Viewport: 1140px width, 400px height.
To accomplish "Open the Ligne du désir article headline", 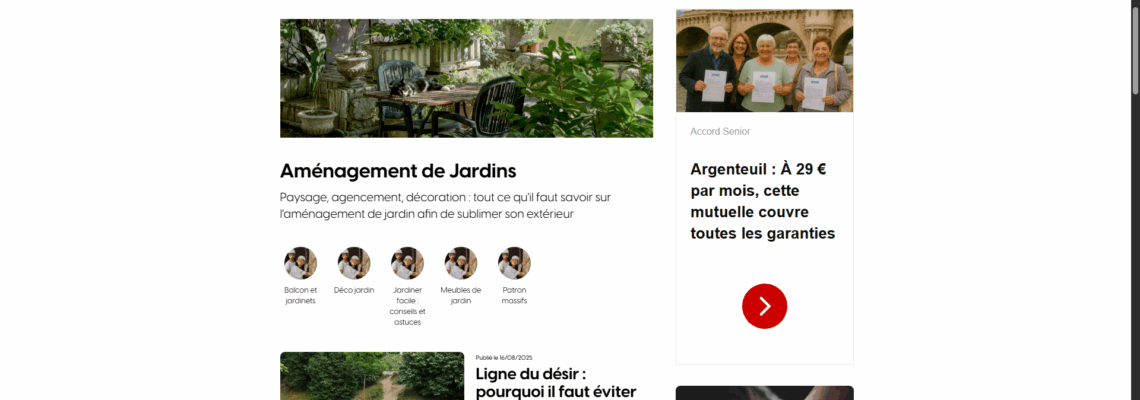I will (556, 383).
